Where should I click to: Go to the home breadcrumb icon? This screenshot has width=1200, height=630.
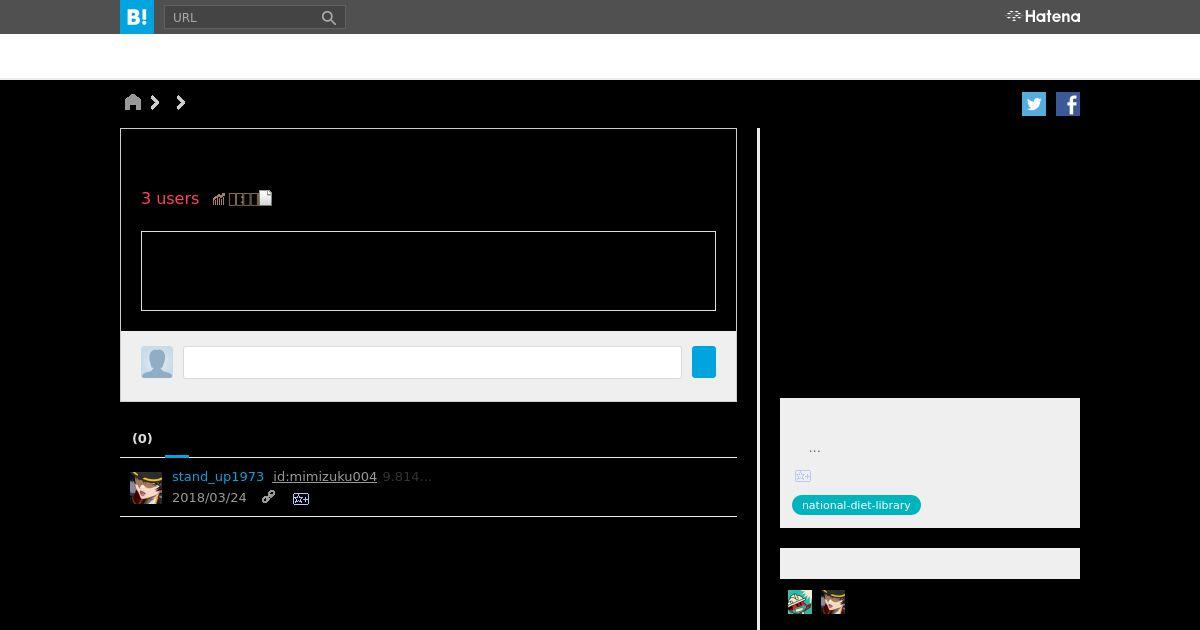133,102
